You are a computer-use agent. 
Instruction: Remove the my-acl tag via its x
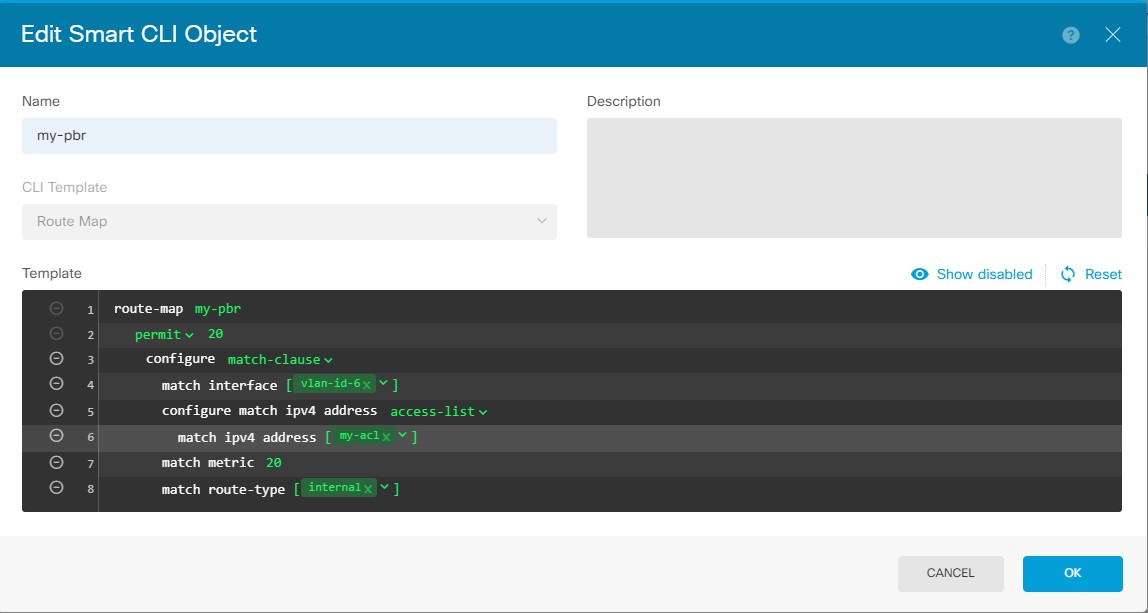pos(386,437)
